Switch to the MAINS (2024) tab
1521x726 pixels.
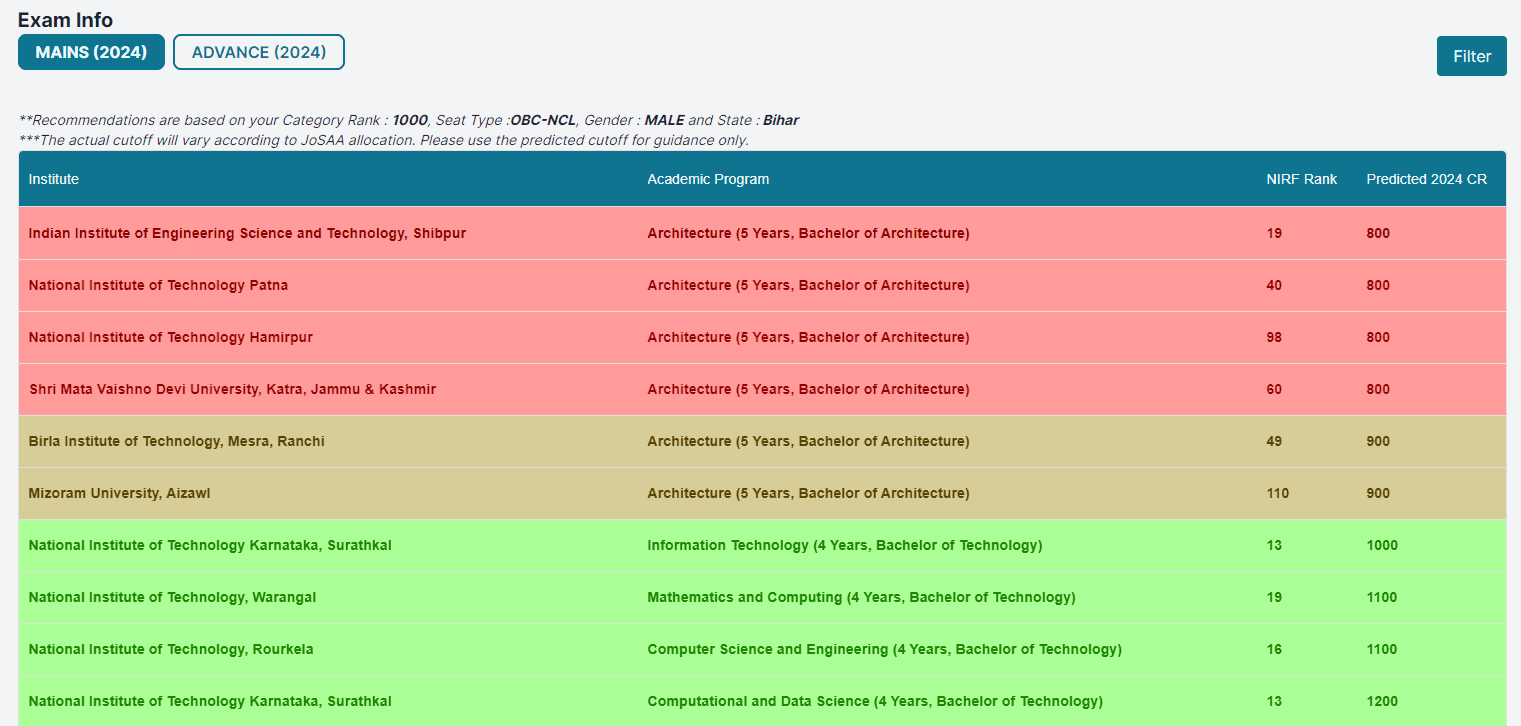coord(91,52)
